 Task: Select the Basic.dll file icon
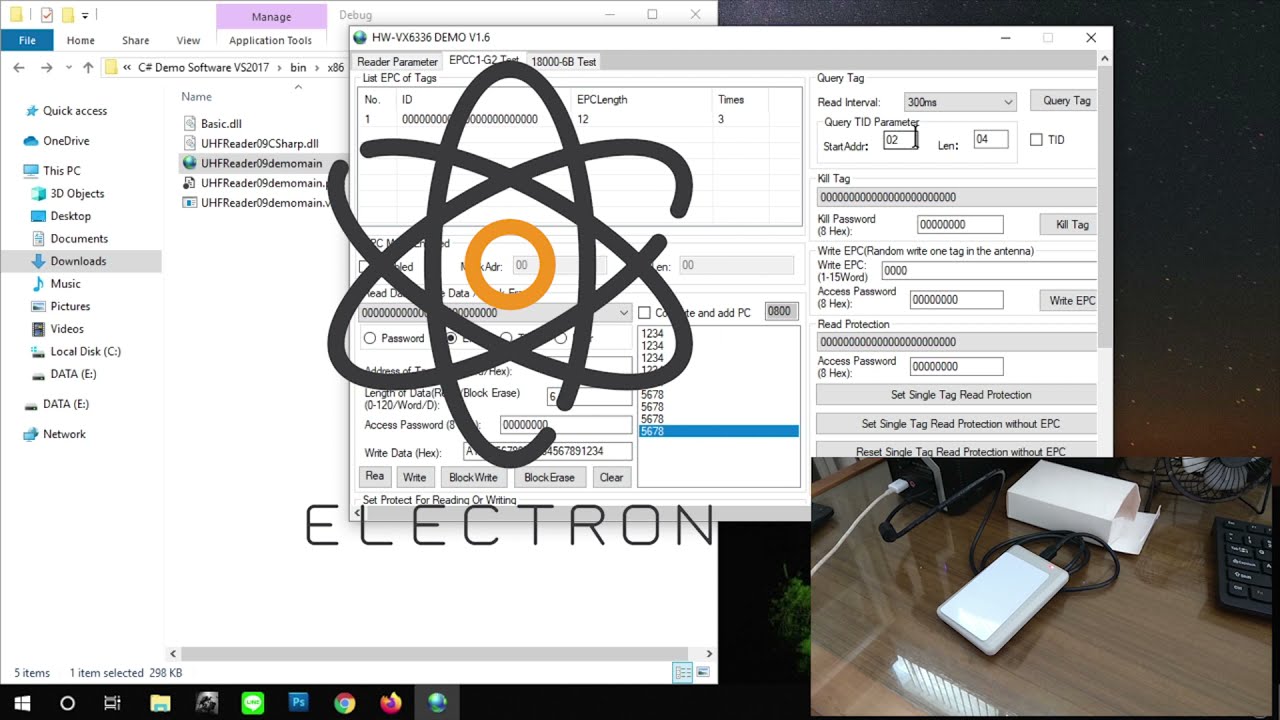pos(191,123)
